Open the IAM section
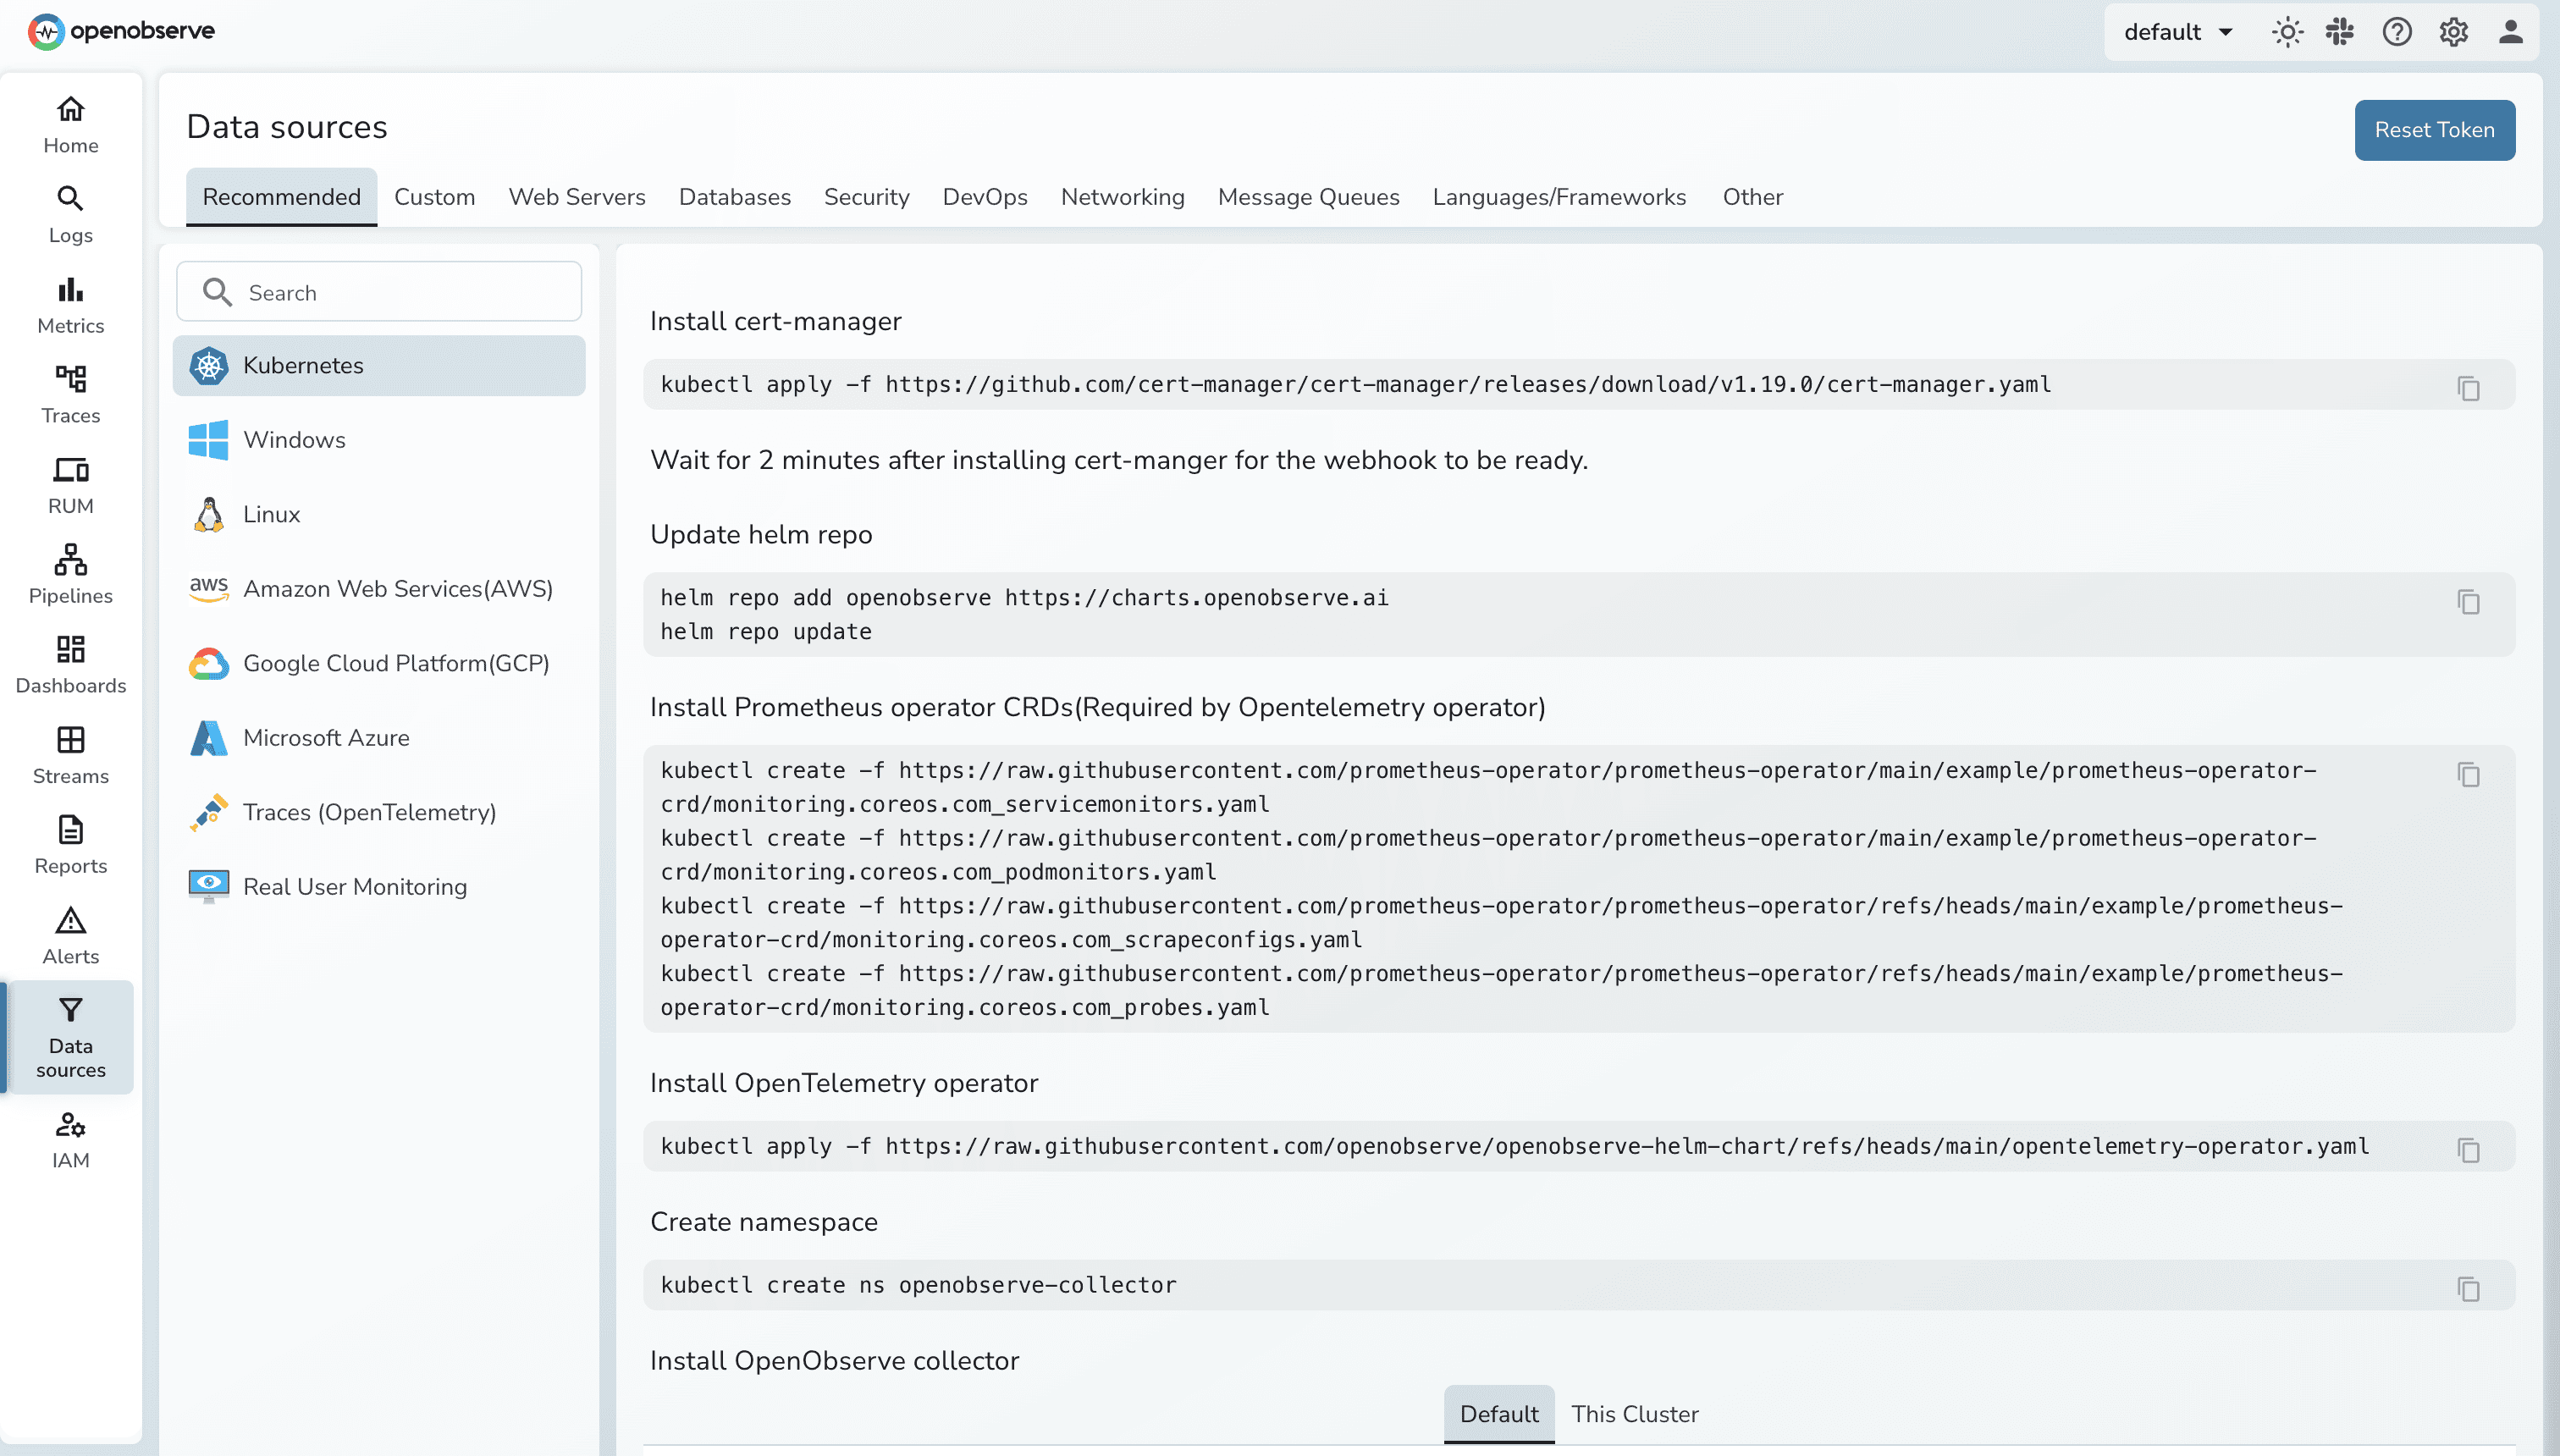 (x=69, y=1139)
